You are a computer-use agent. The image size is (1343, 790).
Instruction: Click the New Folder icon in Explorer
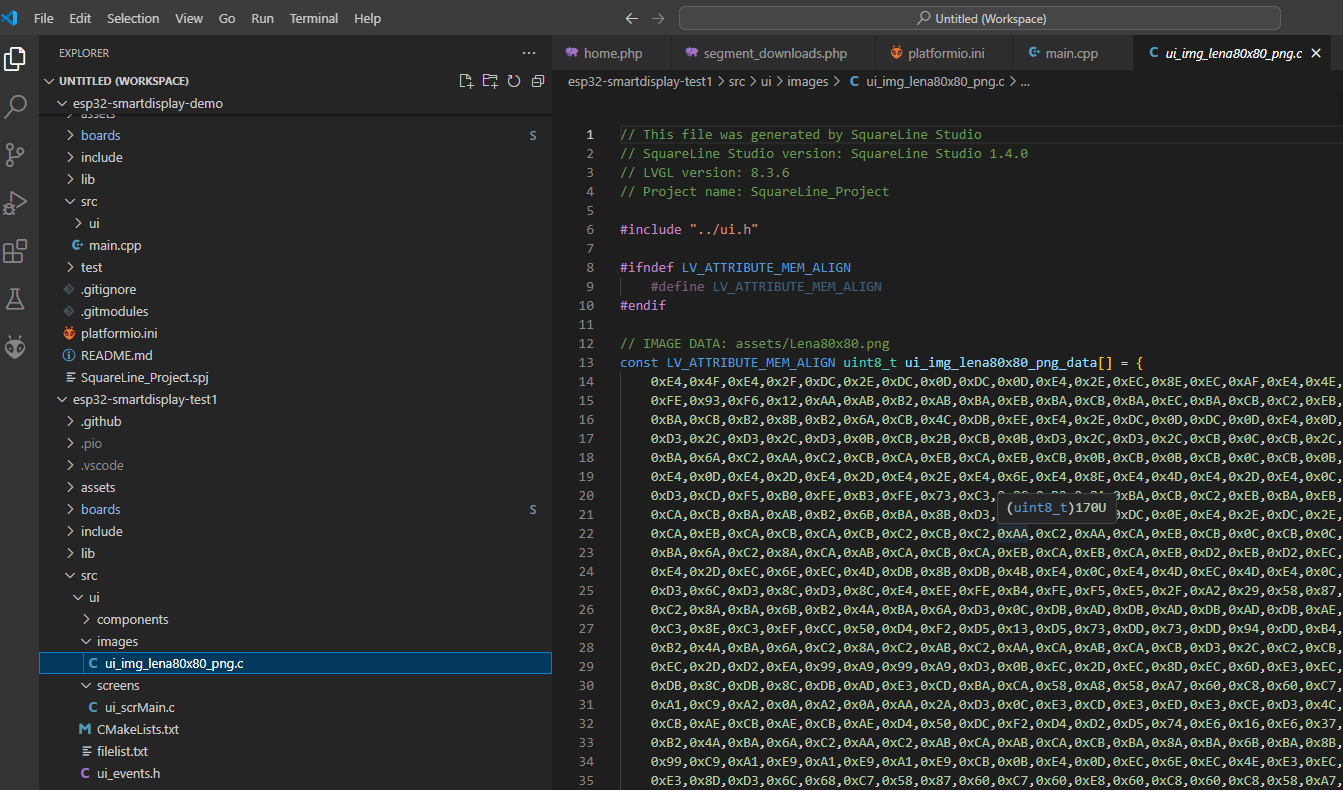tap(490, 81)
